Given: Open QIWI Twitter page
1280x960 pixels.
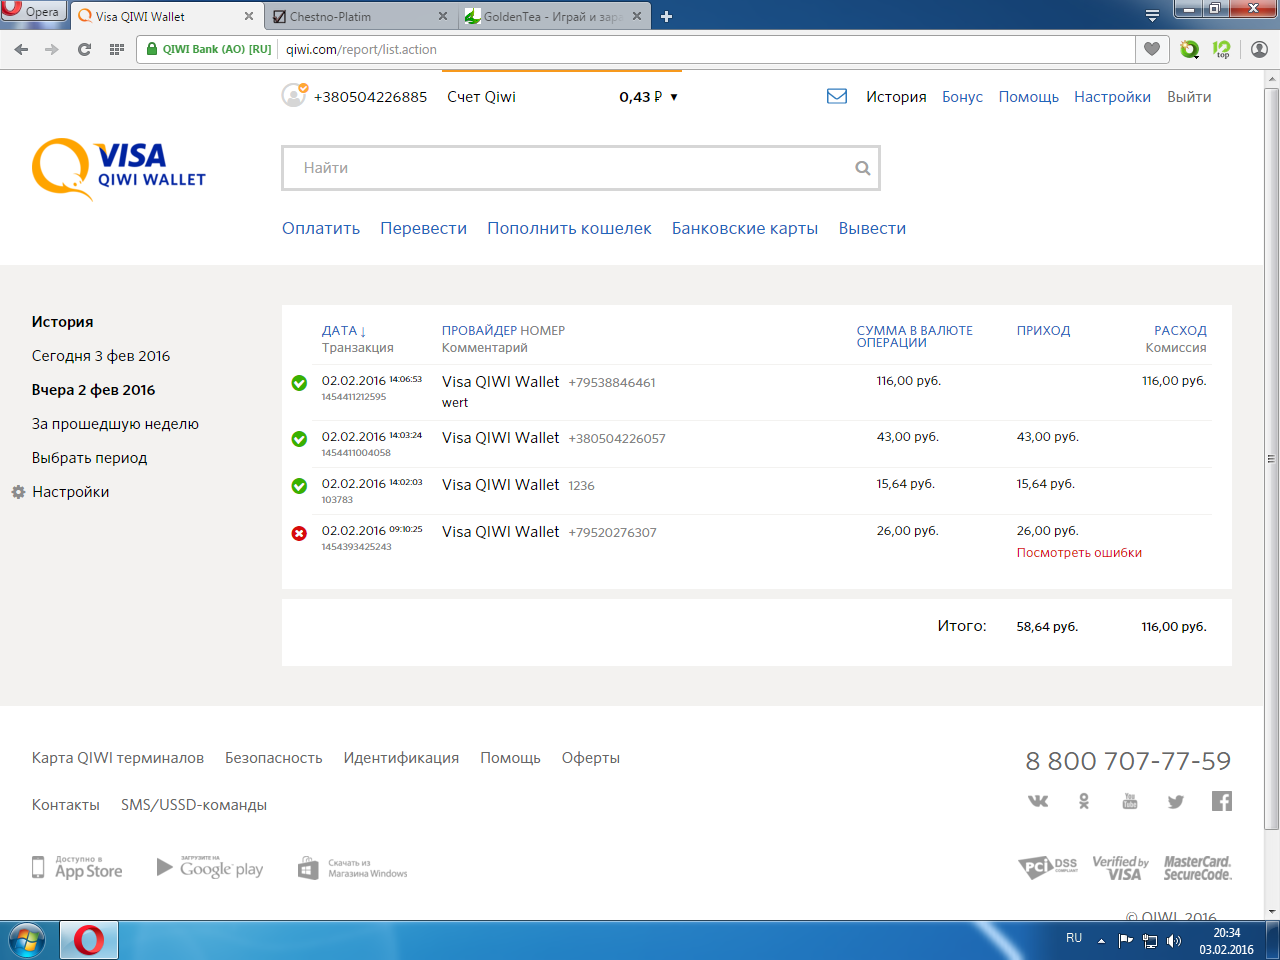Looking at the screenshot, I should pos(1176,801).
